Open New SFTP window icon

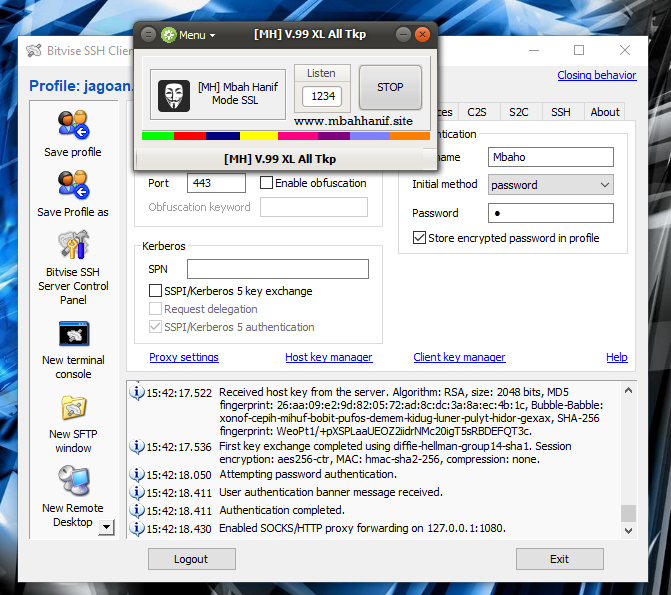point(74,407)
